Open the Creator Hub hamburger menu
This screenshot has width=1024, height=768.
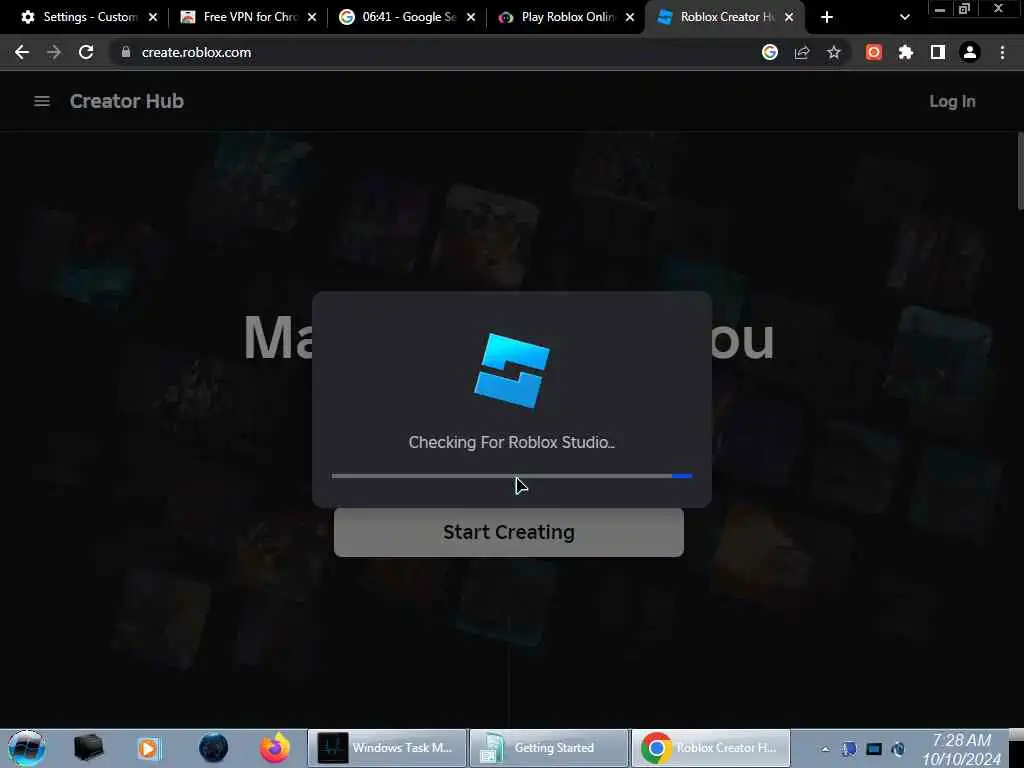pyautogui.click(x=42, y=101)
